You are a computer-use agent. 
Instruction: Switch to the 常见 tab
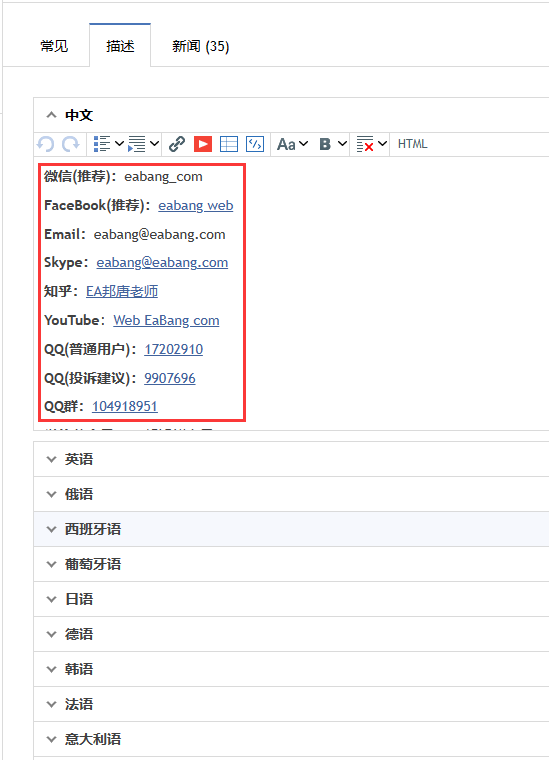click(54, 46)
